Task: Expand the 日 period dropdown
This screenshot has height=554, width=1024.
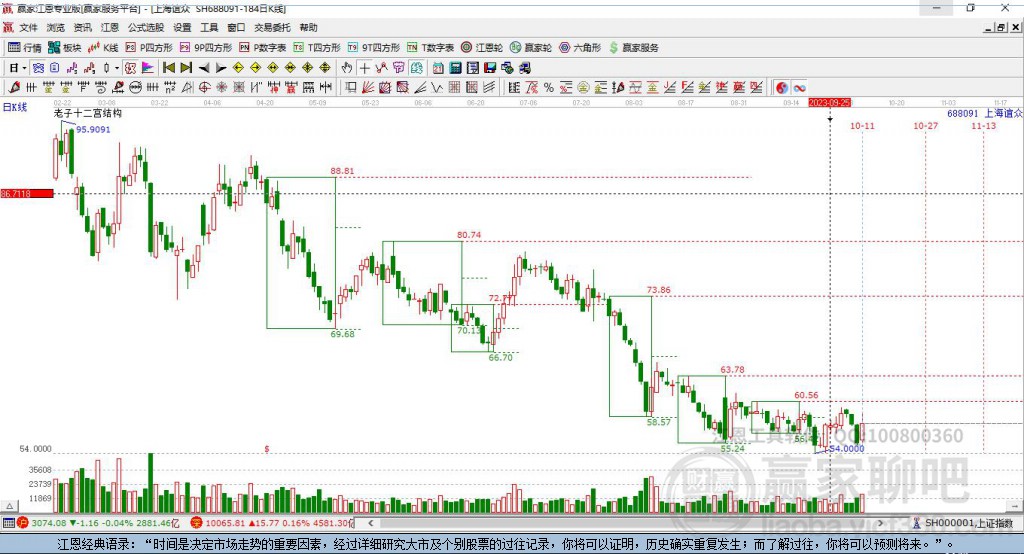Action: pos(24,68)
